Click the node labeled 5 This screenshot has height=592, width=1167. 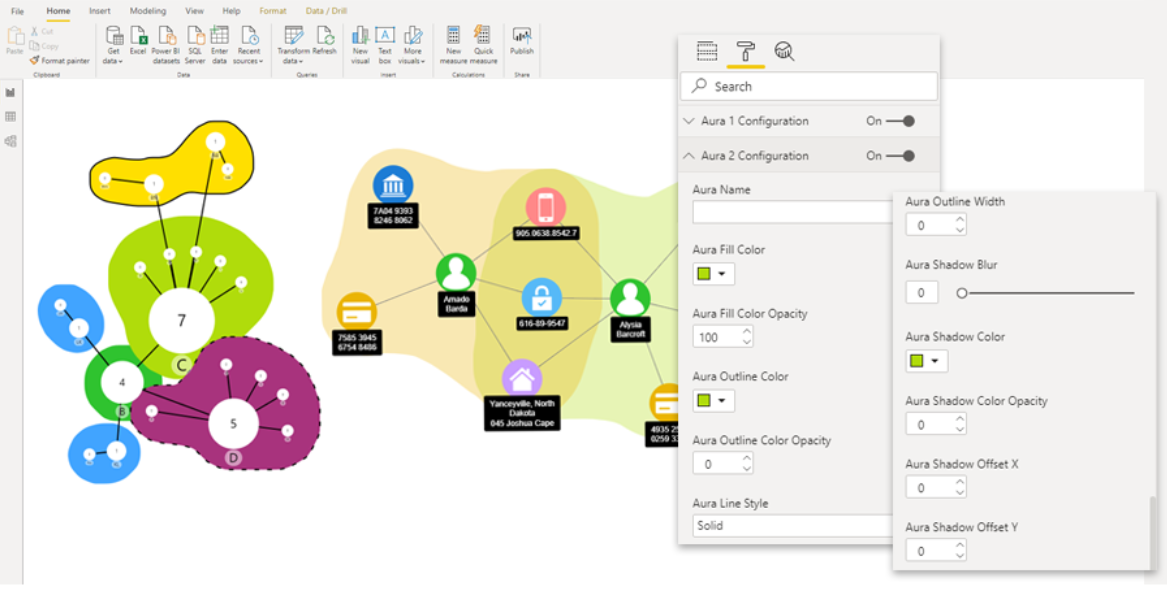pos(233,424)
